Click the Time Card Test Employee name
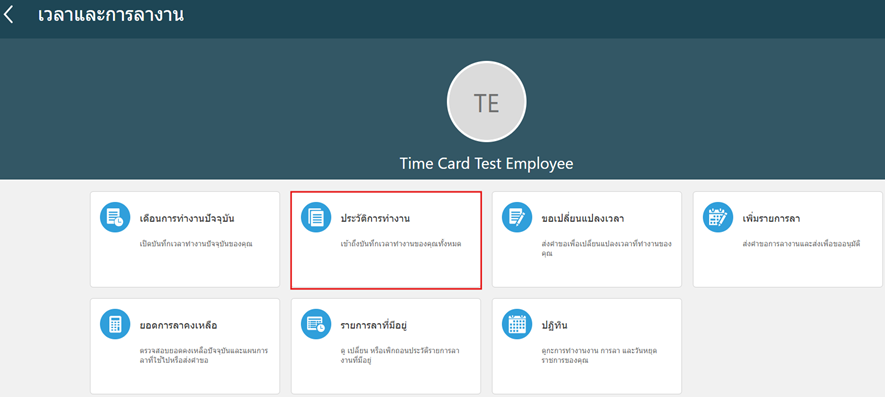 tap(487, 164)
